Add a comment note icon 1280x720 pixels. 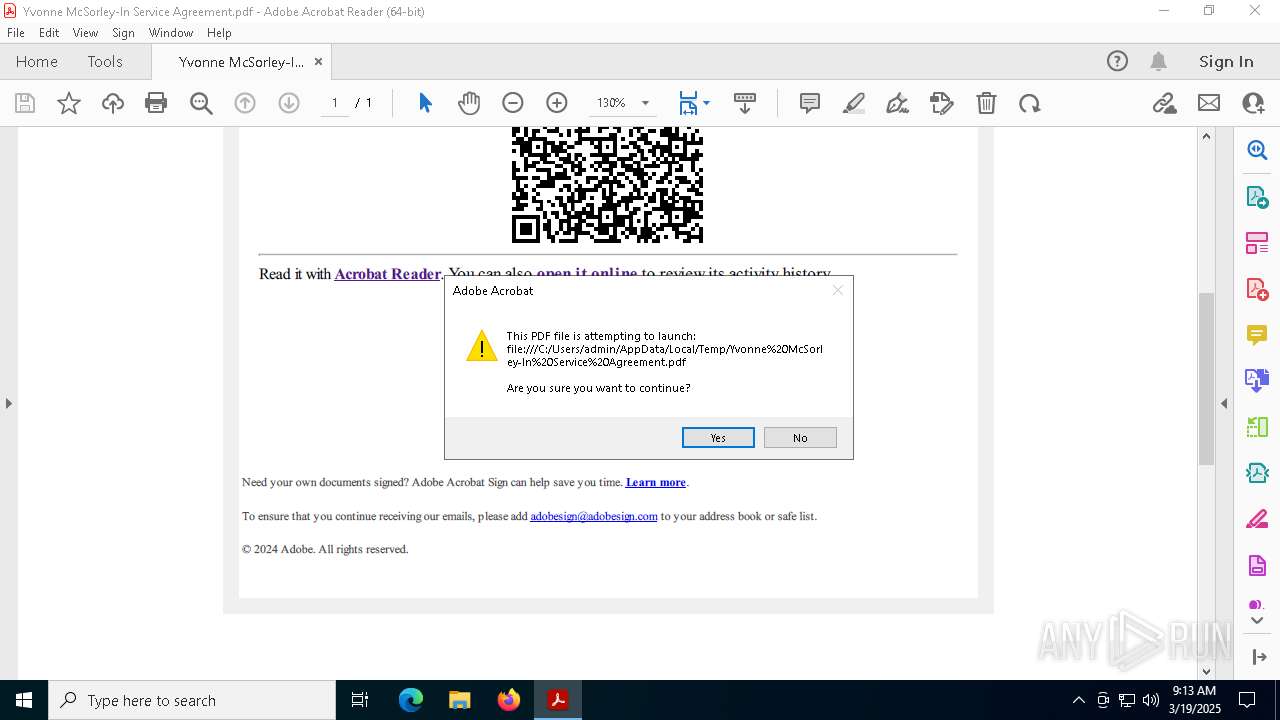click(810, 103)
